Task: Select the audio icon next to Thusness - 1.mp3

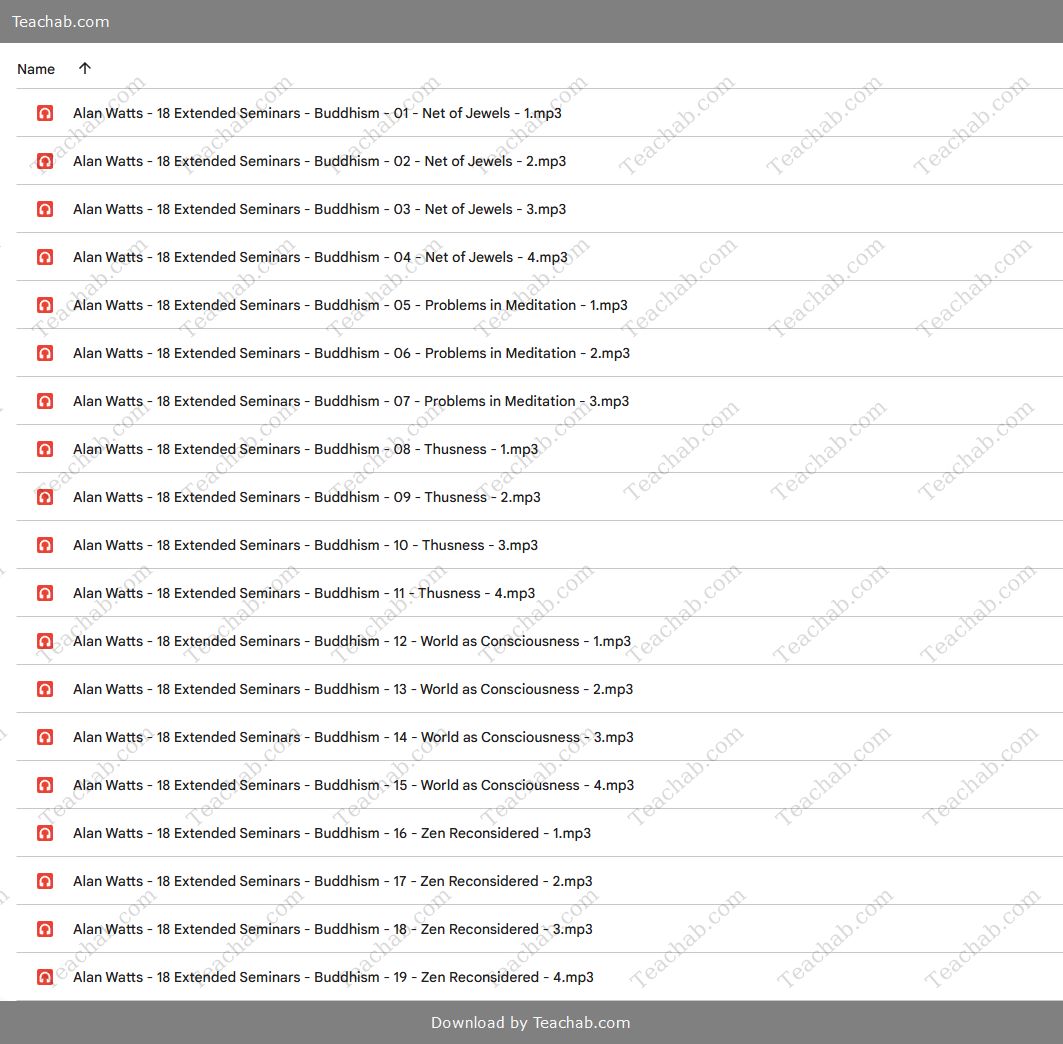Action: click(x=45, y=449)
